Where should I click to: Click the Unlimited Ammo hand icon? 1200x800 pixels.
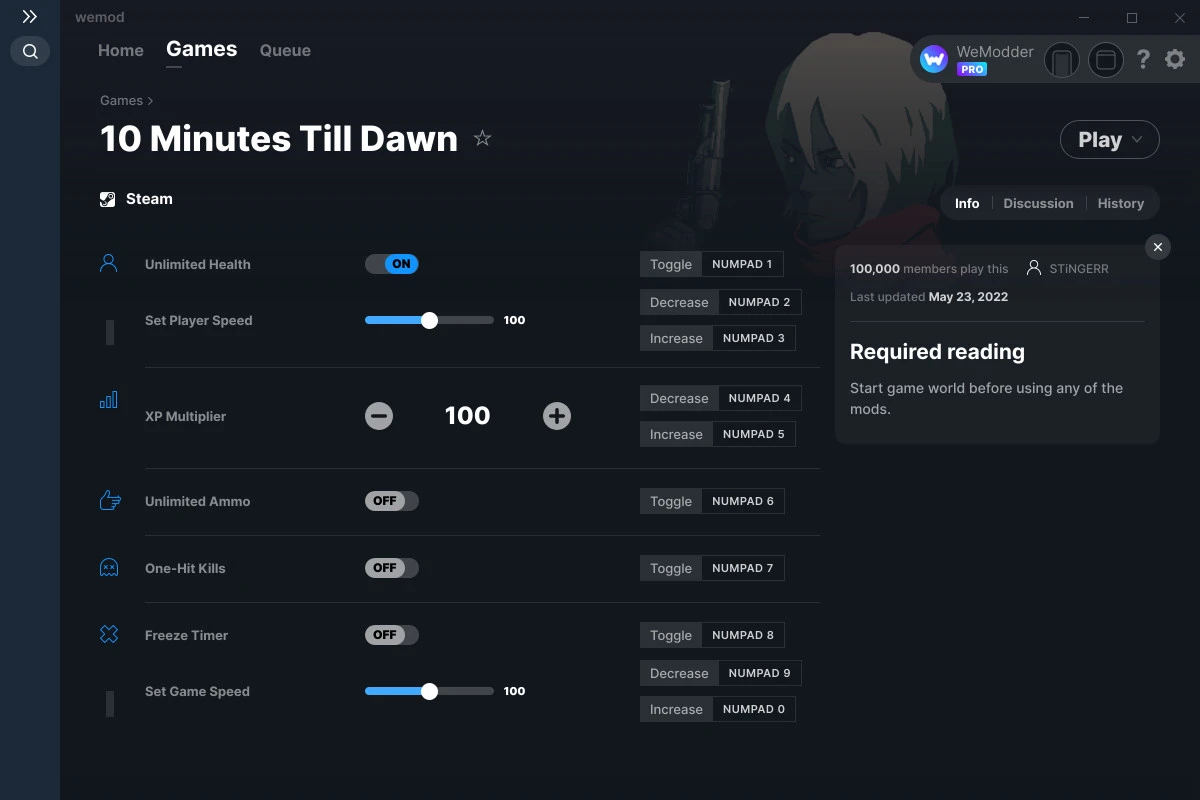pyautogui.click(x=108, y=501)
